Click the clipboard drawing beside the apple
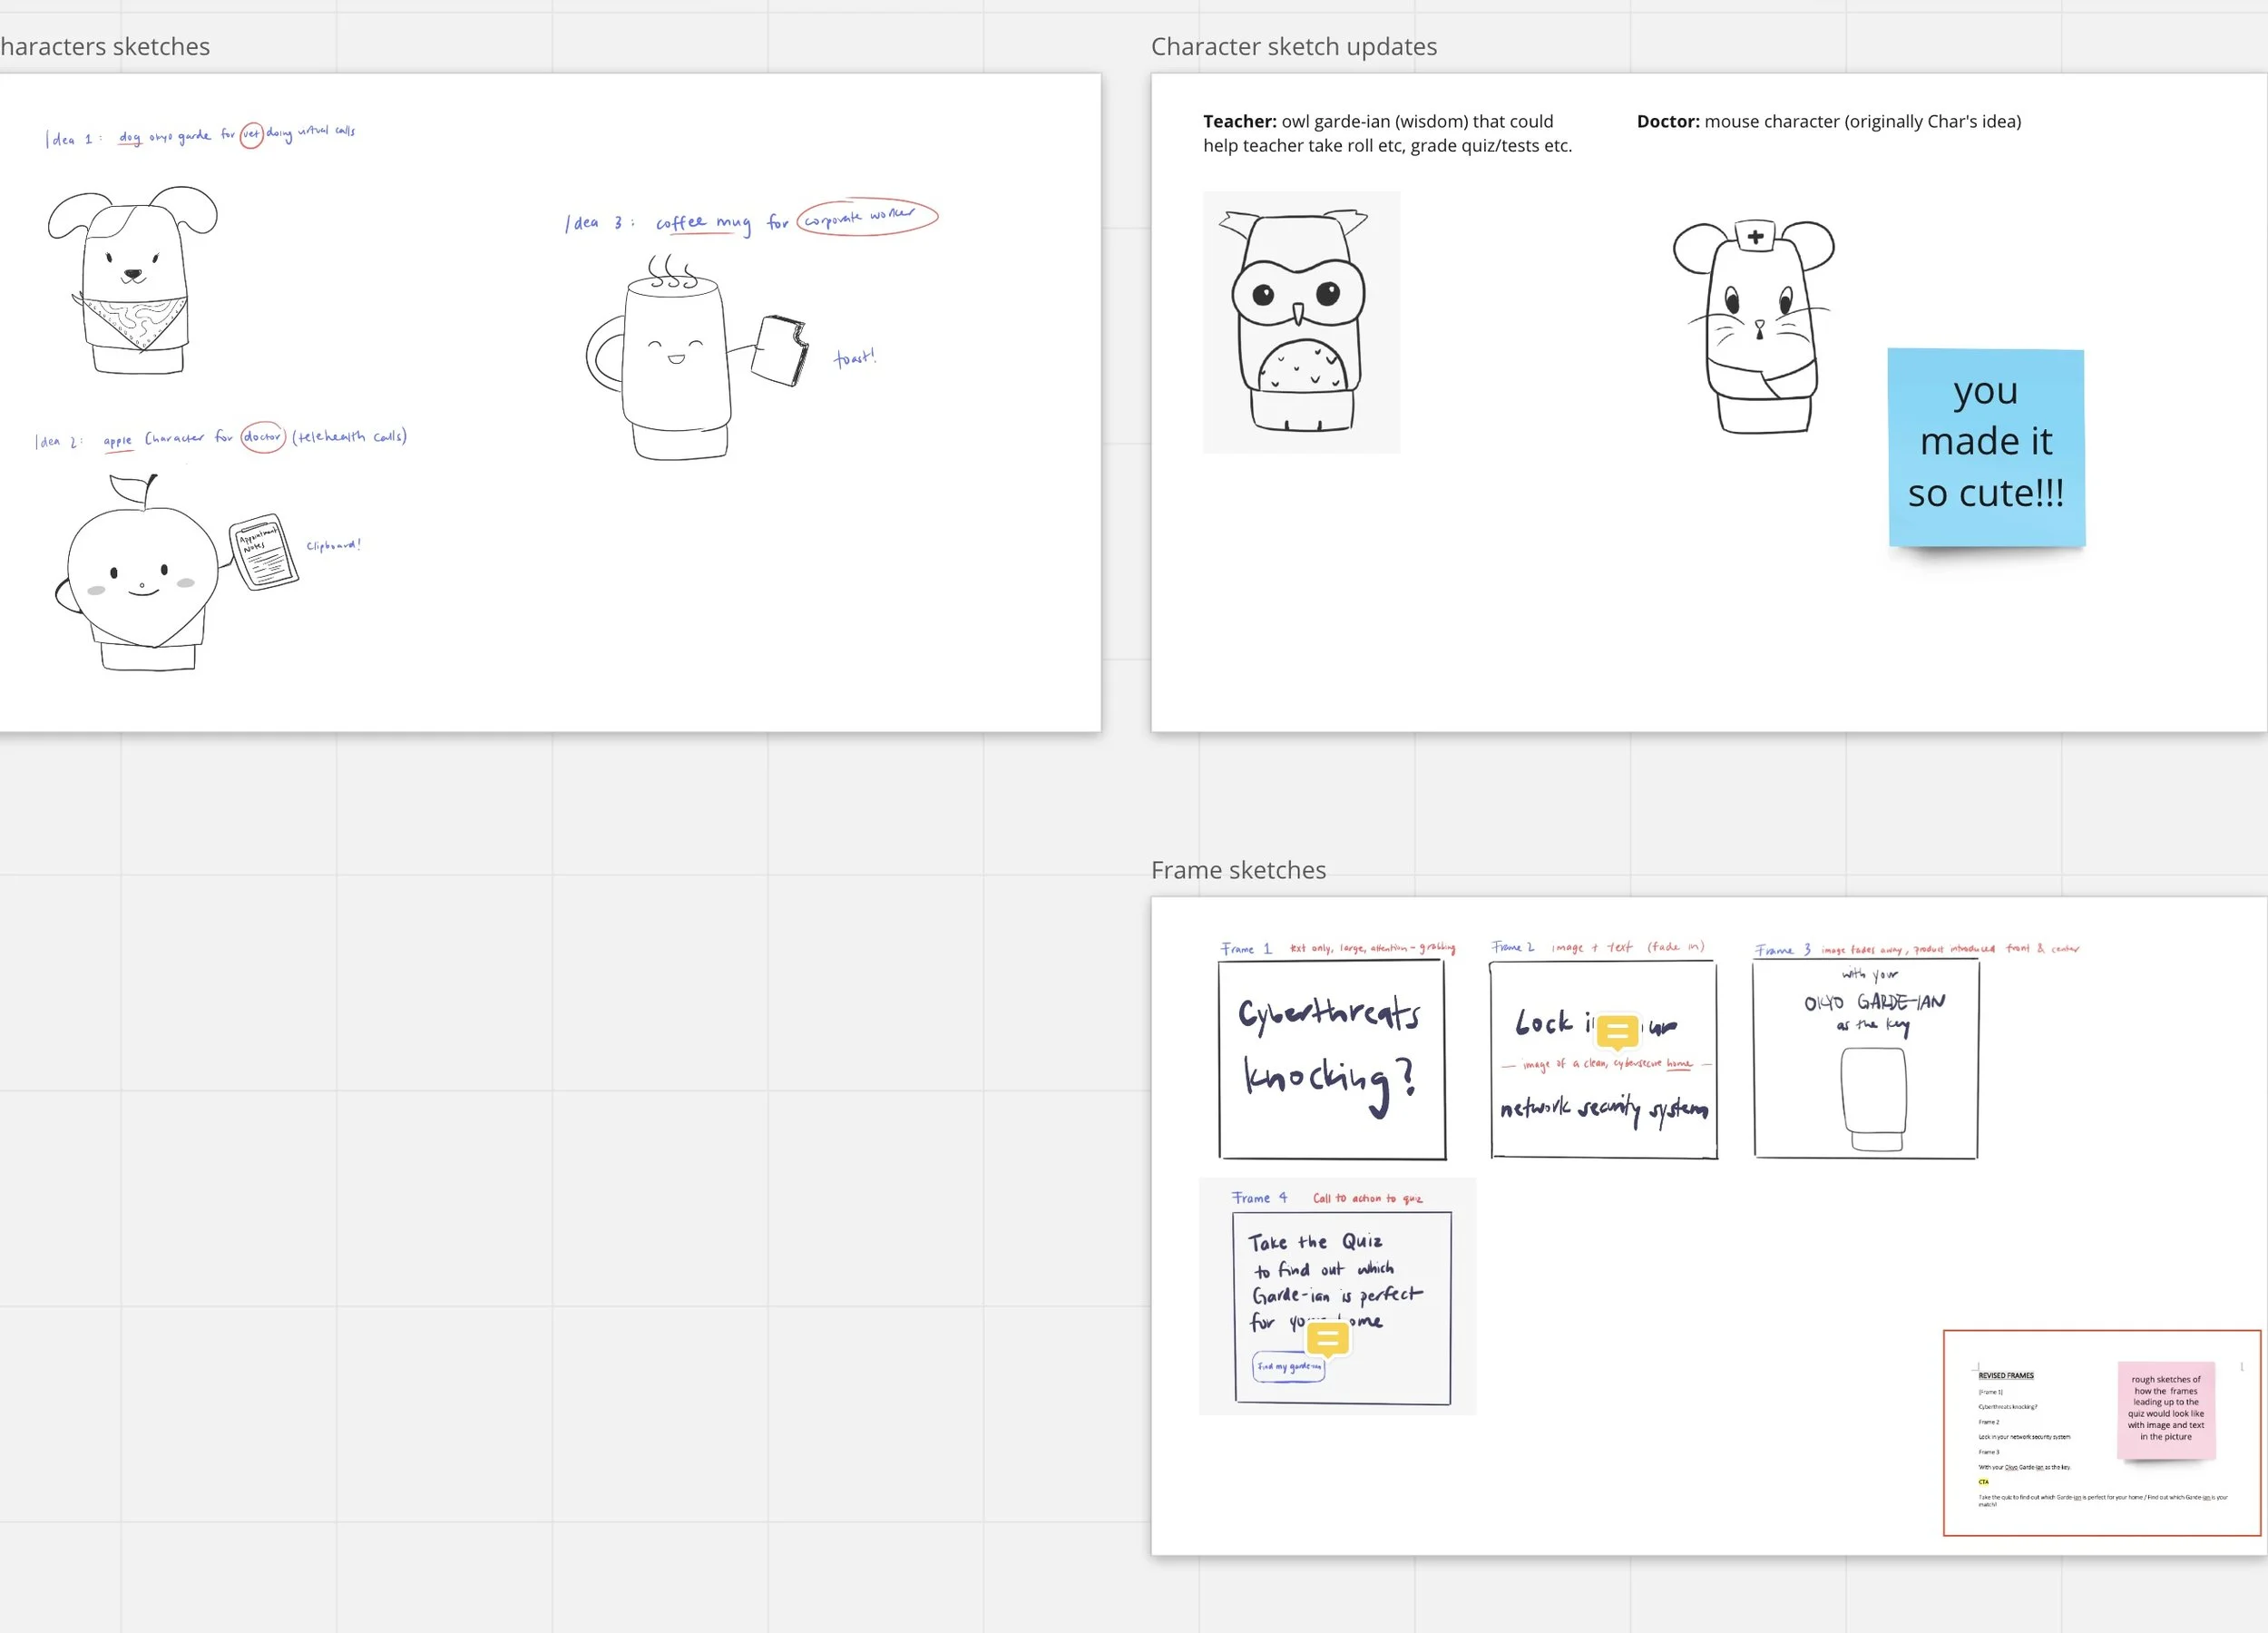 click(x=263, y=551)
